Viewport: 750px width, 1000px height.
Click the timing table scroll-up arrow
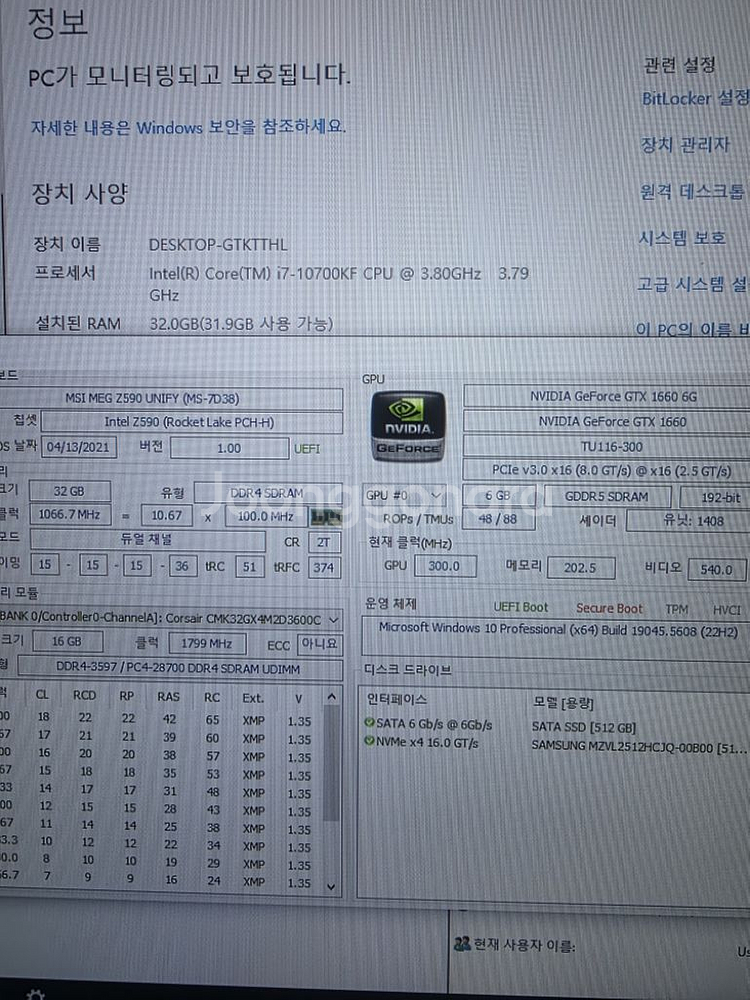[x=331, y=696]
